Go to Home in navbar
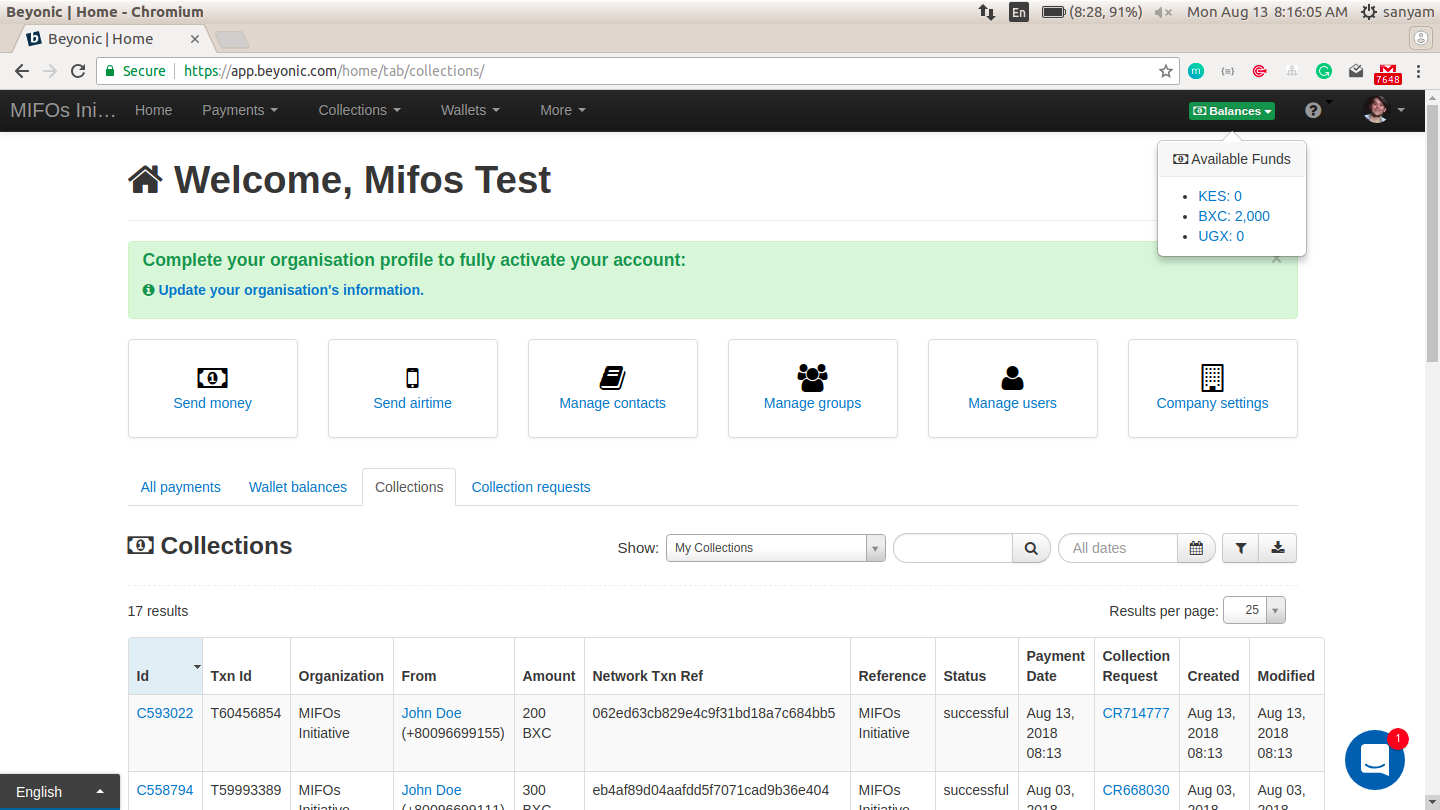1440x810 pixels. pos(154,110)
